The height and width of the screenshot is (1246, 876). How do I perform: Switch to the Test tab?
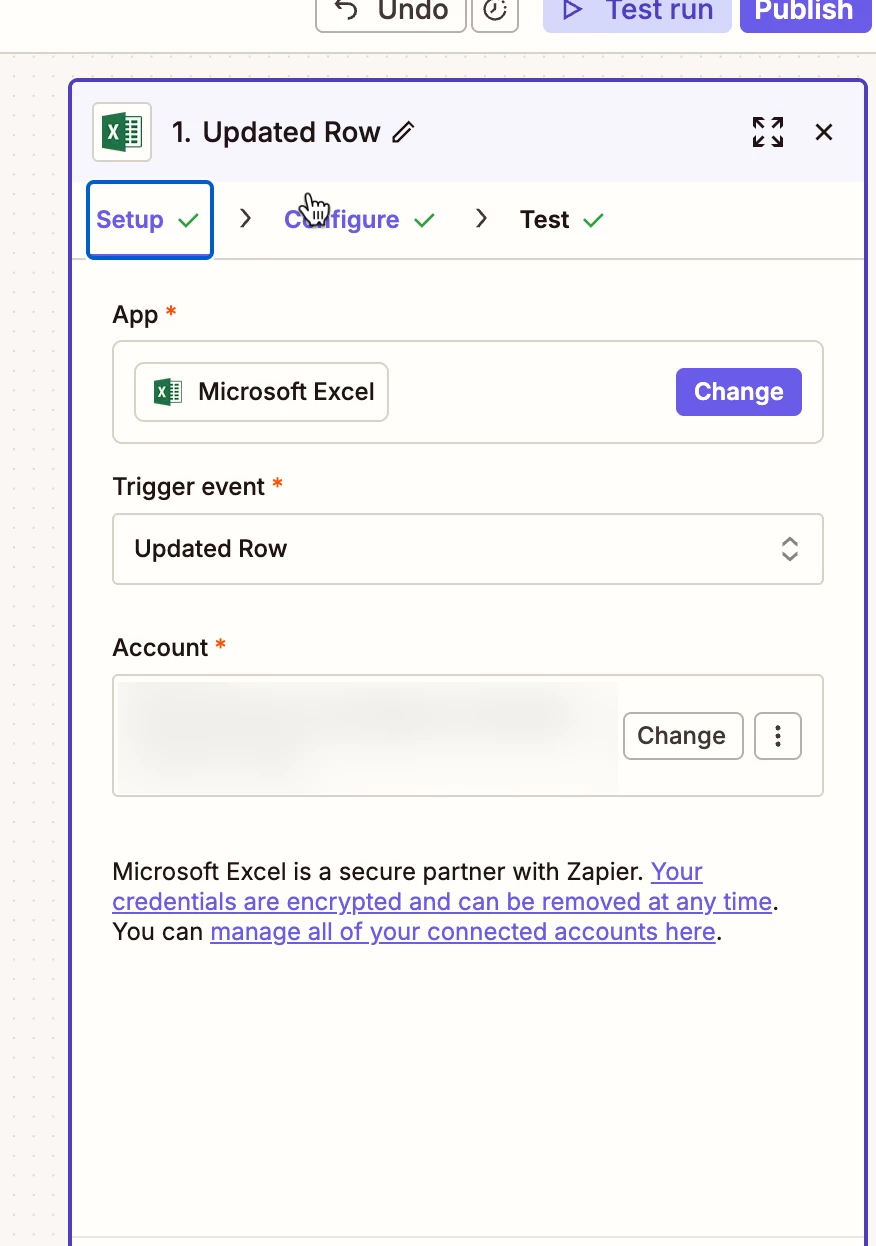pyautogui.click(x=562, y=220)
